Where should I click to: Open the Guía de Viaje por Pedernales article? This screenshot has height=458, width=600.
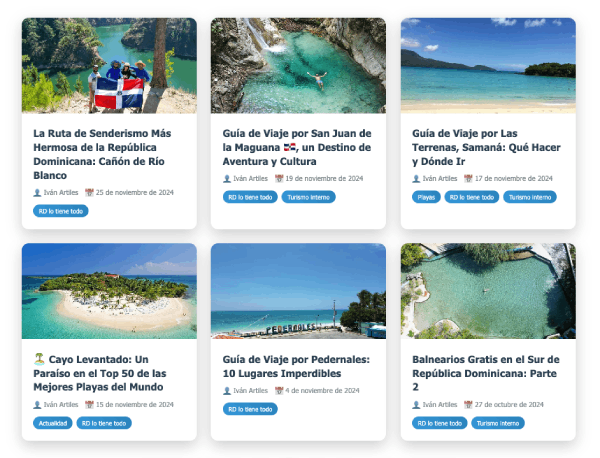click(296, 366)
